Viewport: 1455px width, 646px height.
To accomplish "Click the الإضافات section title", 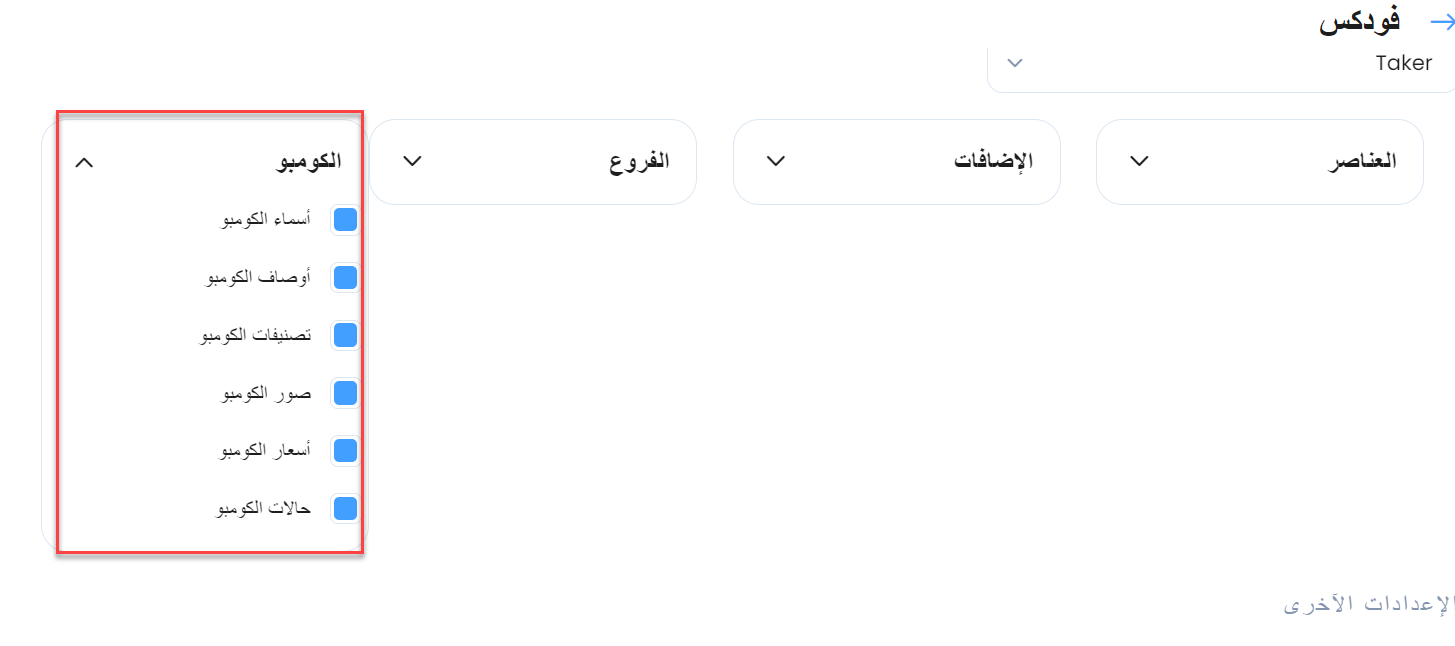I will pyautogui.click(x=993, y=161).
